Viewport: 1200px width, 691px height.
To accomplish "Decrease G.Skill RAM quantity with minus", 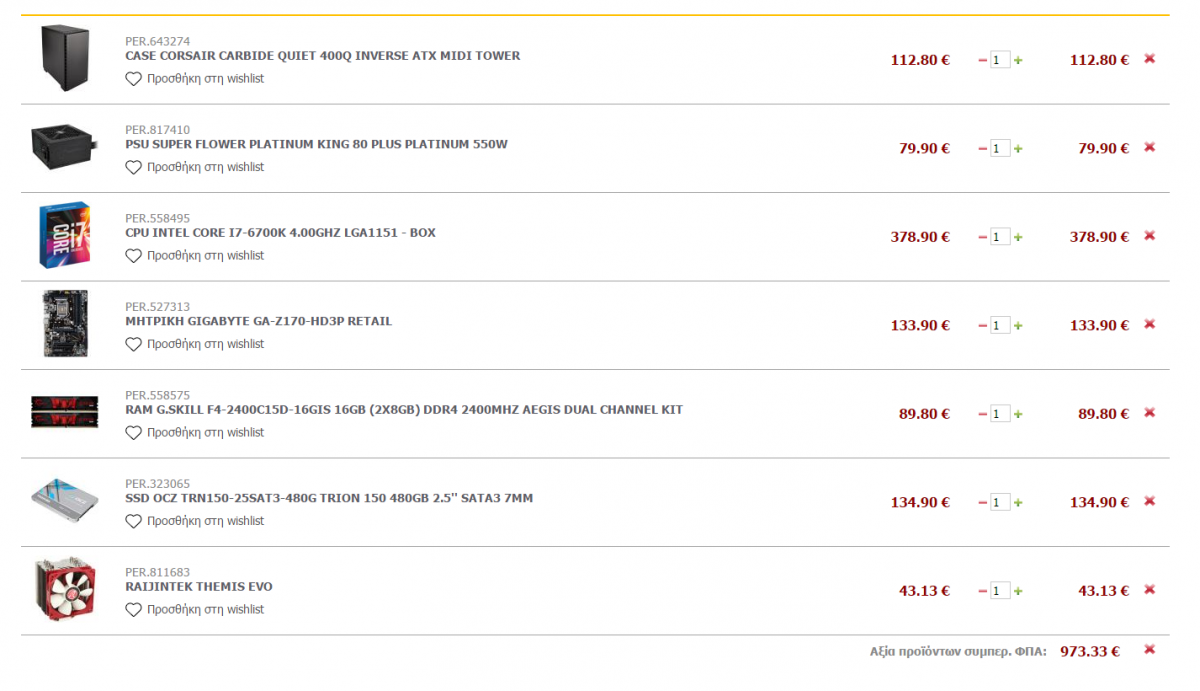I will pyautogui.click(x=983, y=414).
